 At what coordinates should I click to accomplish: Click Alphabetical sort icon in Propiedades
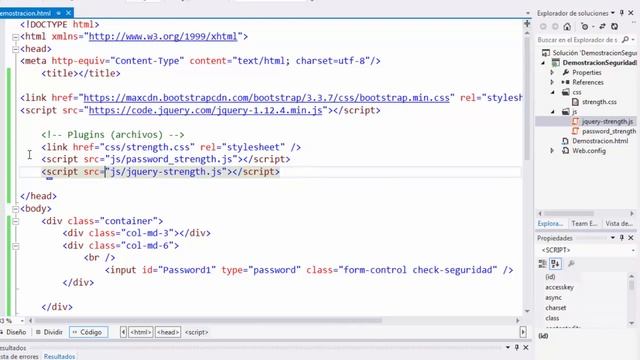pos(555,264)
